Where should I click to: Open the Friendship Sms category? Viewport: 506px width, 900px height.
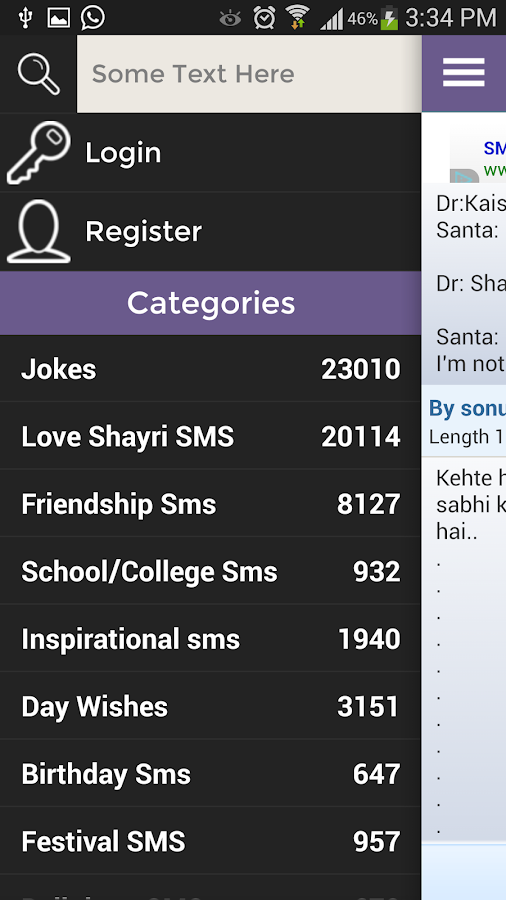point(211,504)
